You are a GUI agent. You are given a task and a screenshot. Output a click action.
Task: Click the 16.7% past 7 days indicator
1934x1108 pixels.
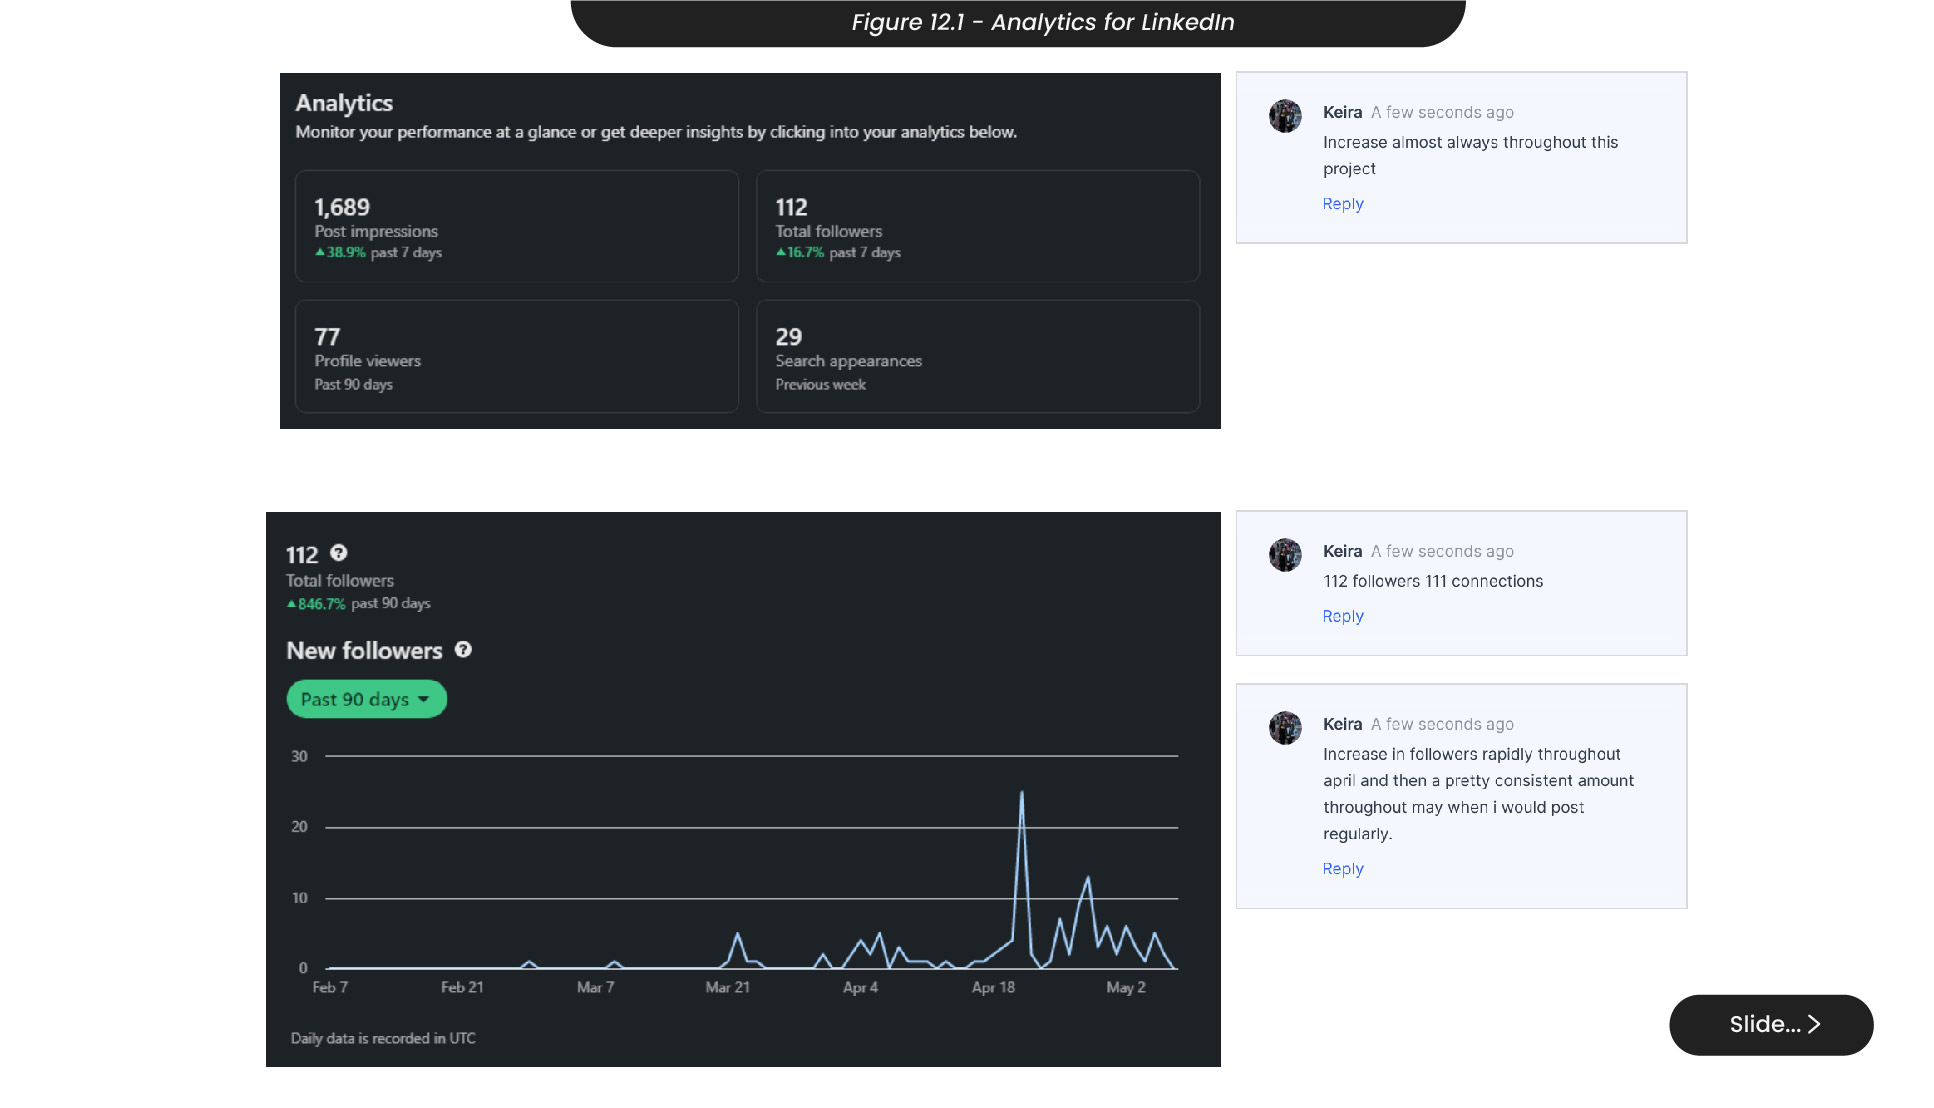tap(838, 253)
